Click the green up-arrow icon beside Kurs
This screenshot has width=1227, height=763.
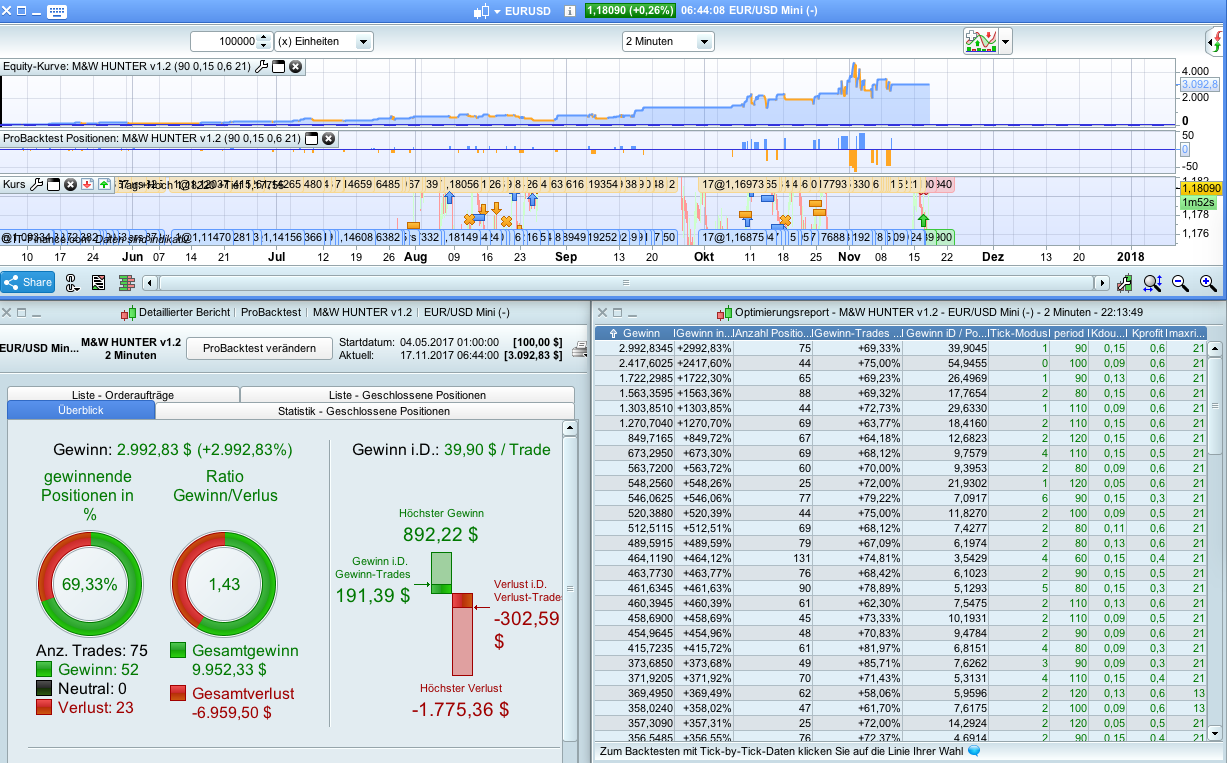pos(104,185)
